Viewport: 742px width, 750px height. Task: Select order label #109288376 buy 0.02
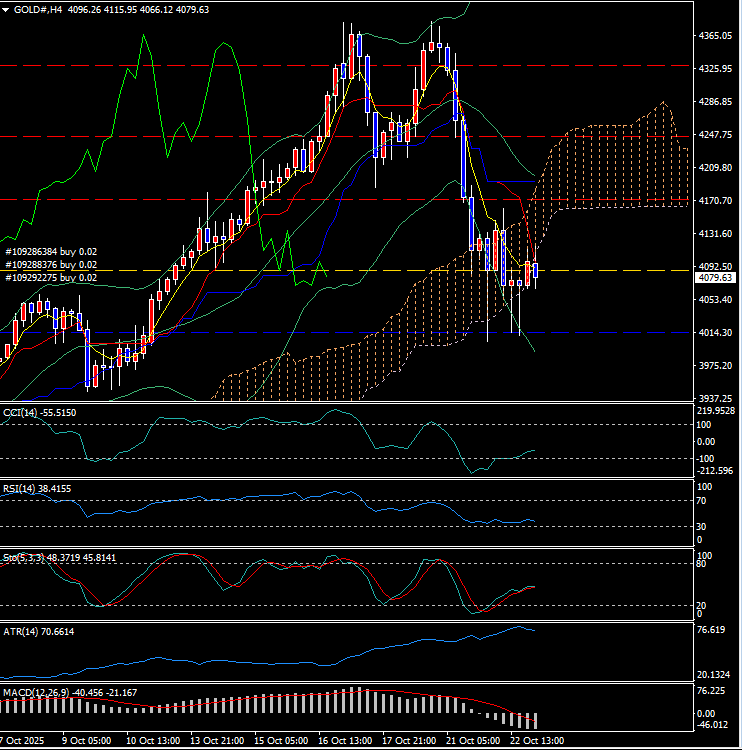(51, 265)
